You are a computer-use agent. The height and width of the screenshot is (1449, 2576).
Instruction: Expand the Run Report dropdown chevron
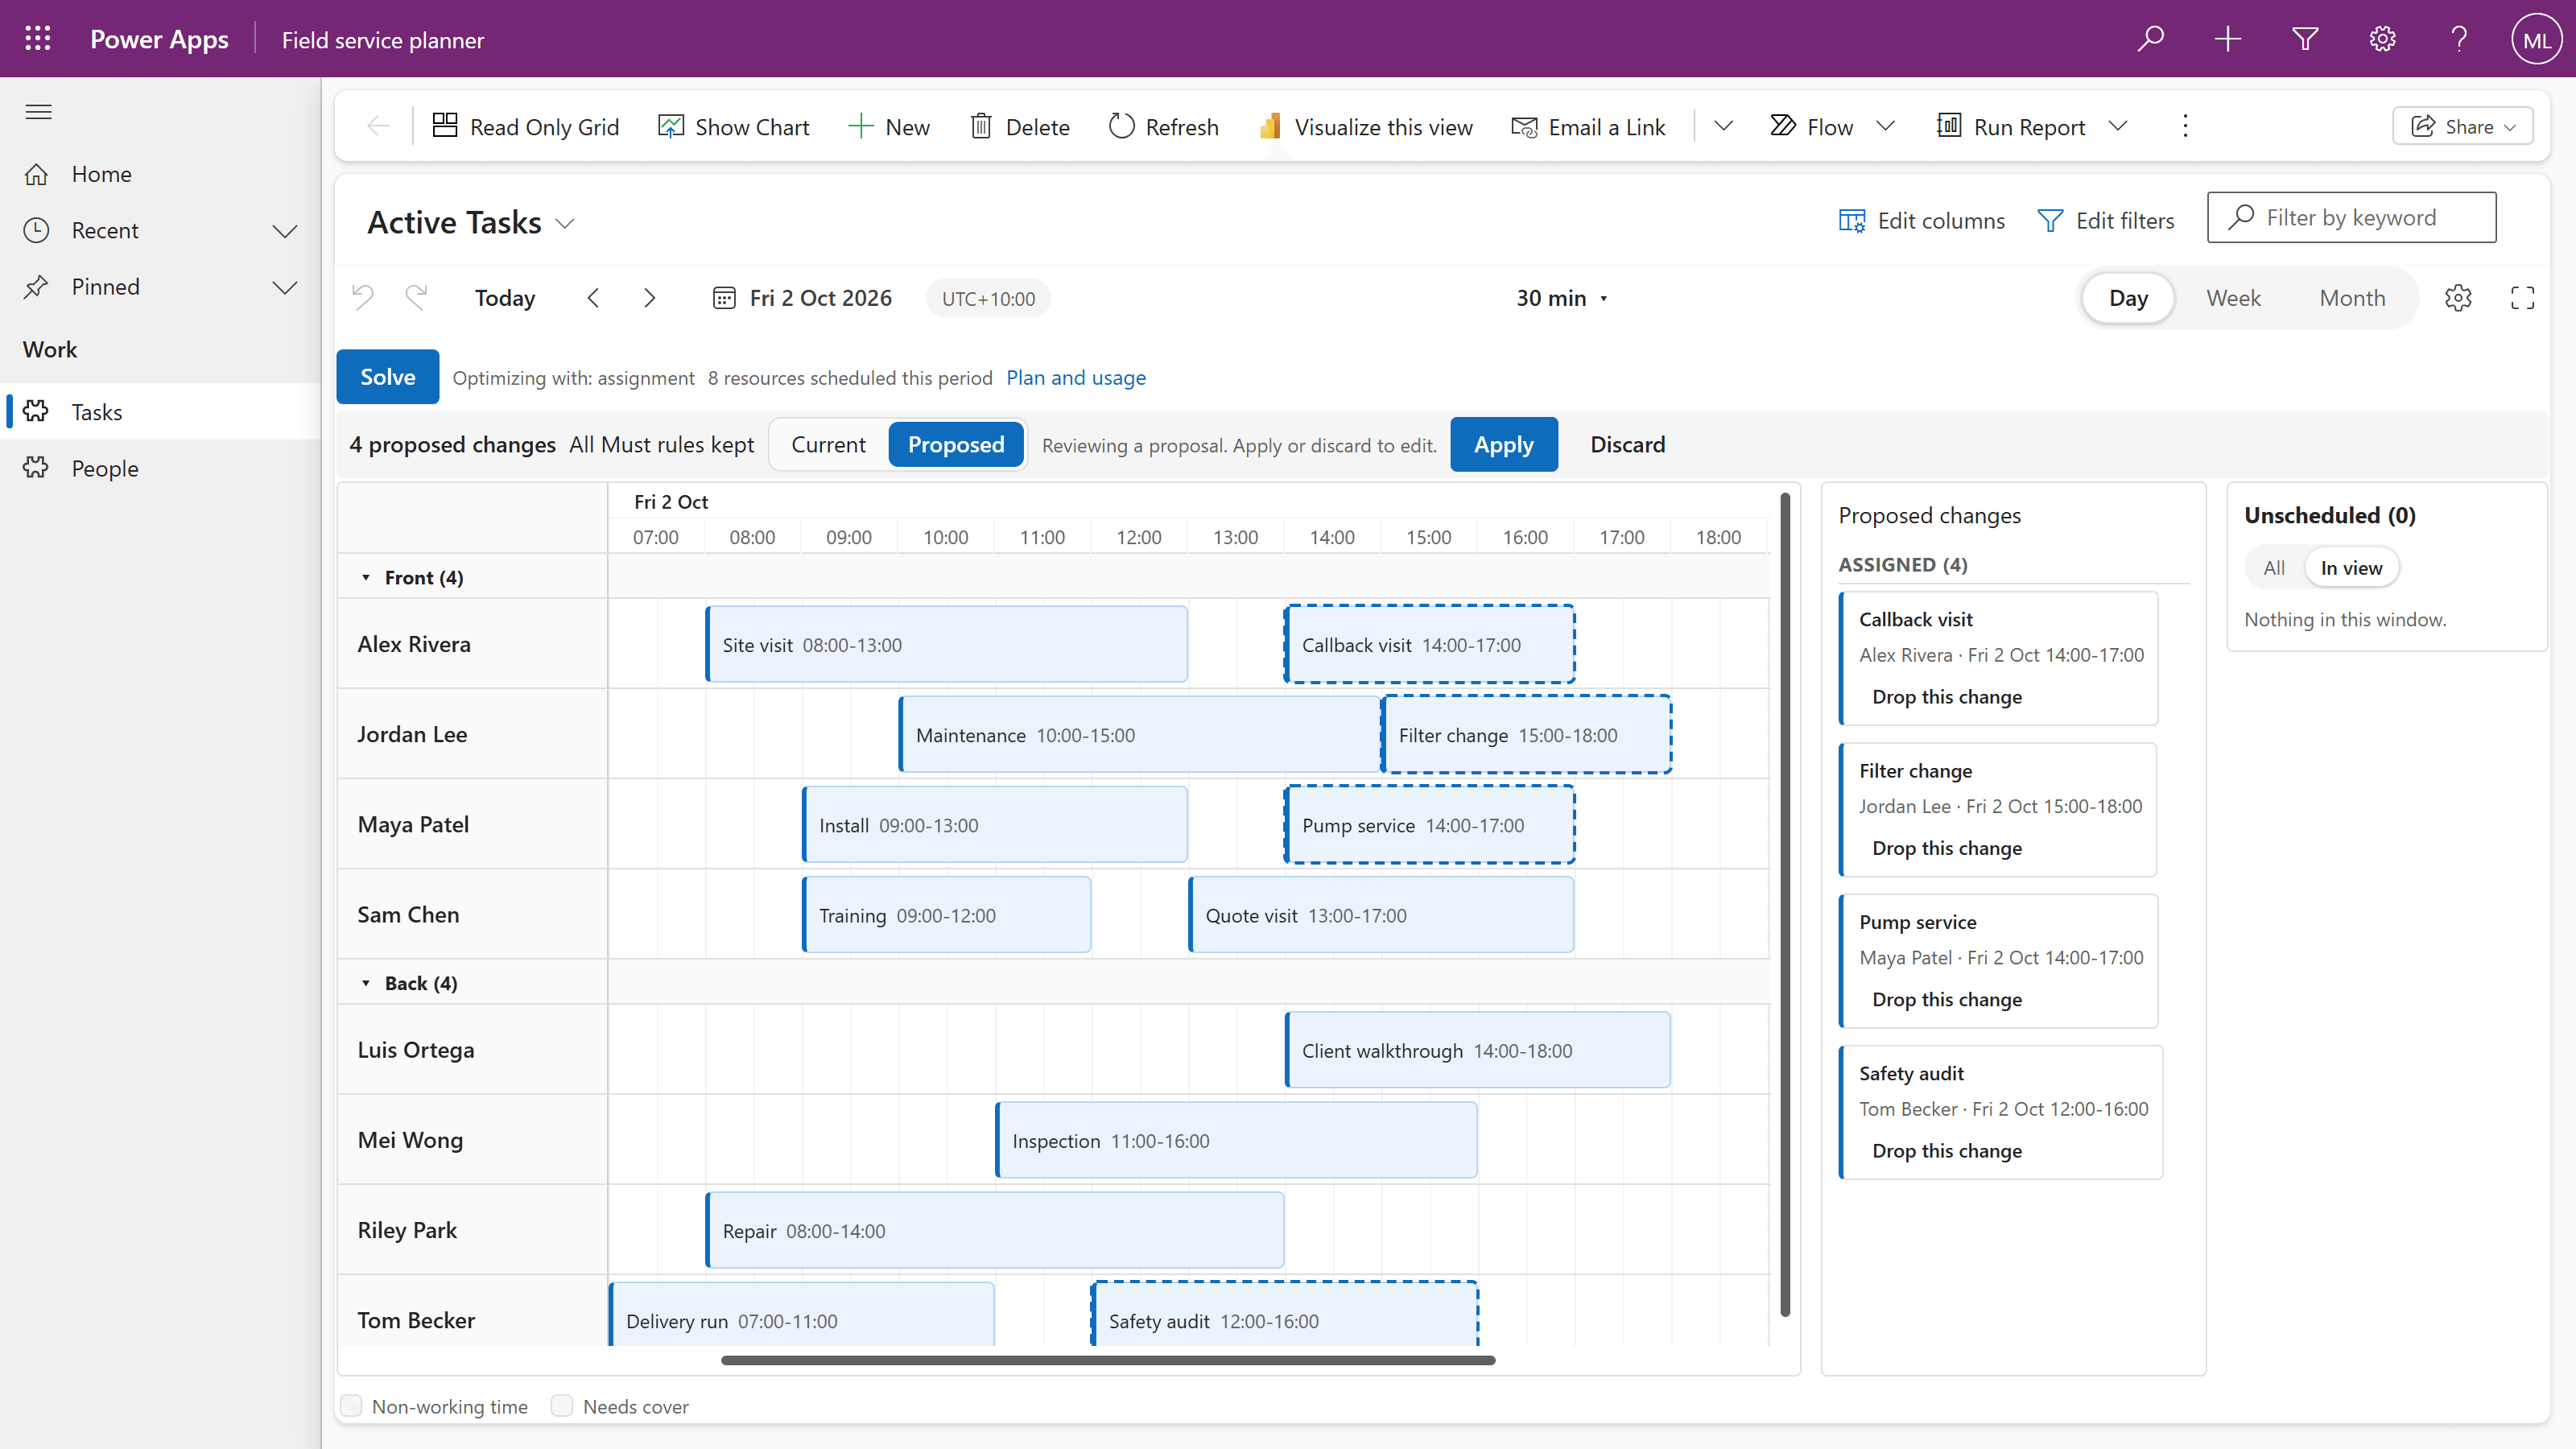[2118, 126]
